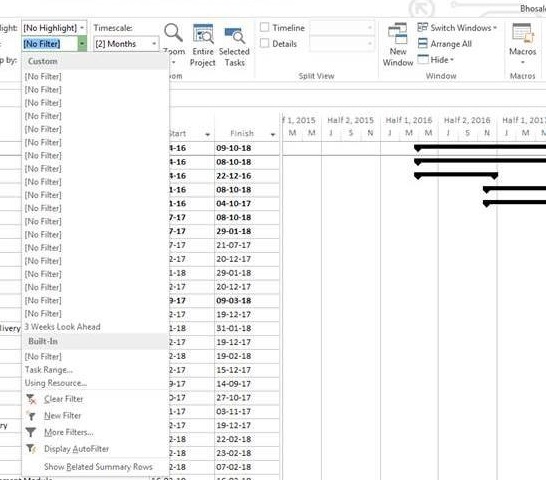Click the Zoom magnifier icon
Image resolution: width=546 pixels, height=480 pixels.
pos(173,33)
